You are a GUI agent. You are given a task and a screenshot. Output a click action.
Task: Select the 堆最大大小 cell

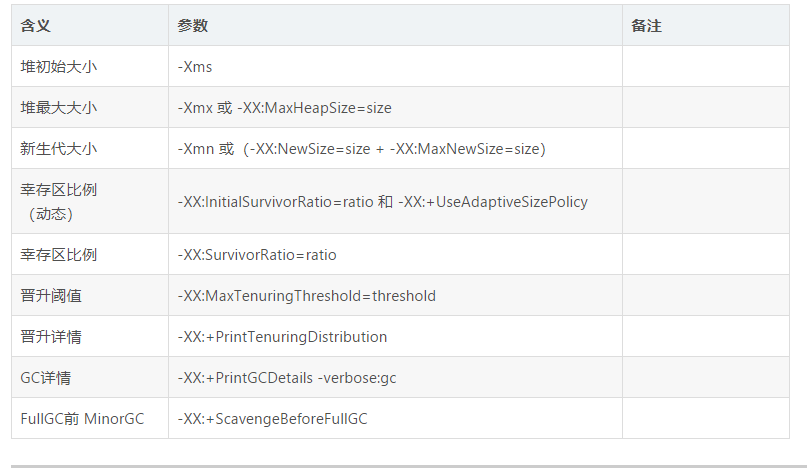(x=59, y=108)
